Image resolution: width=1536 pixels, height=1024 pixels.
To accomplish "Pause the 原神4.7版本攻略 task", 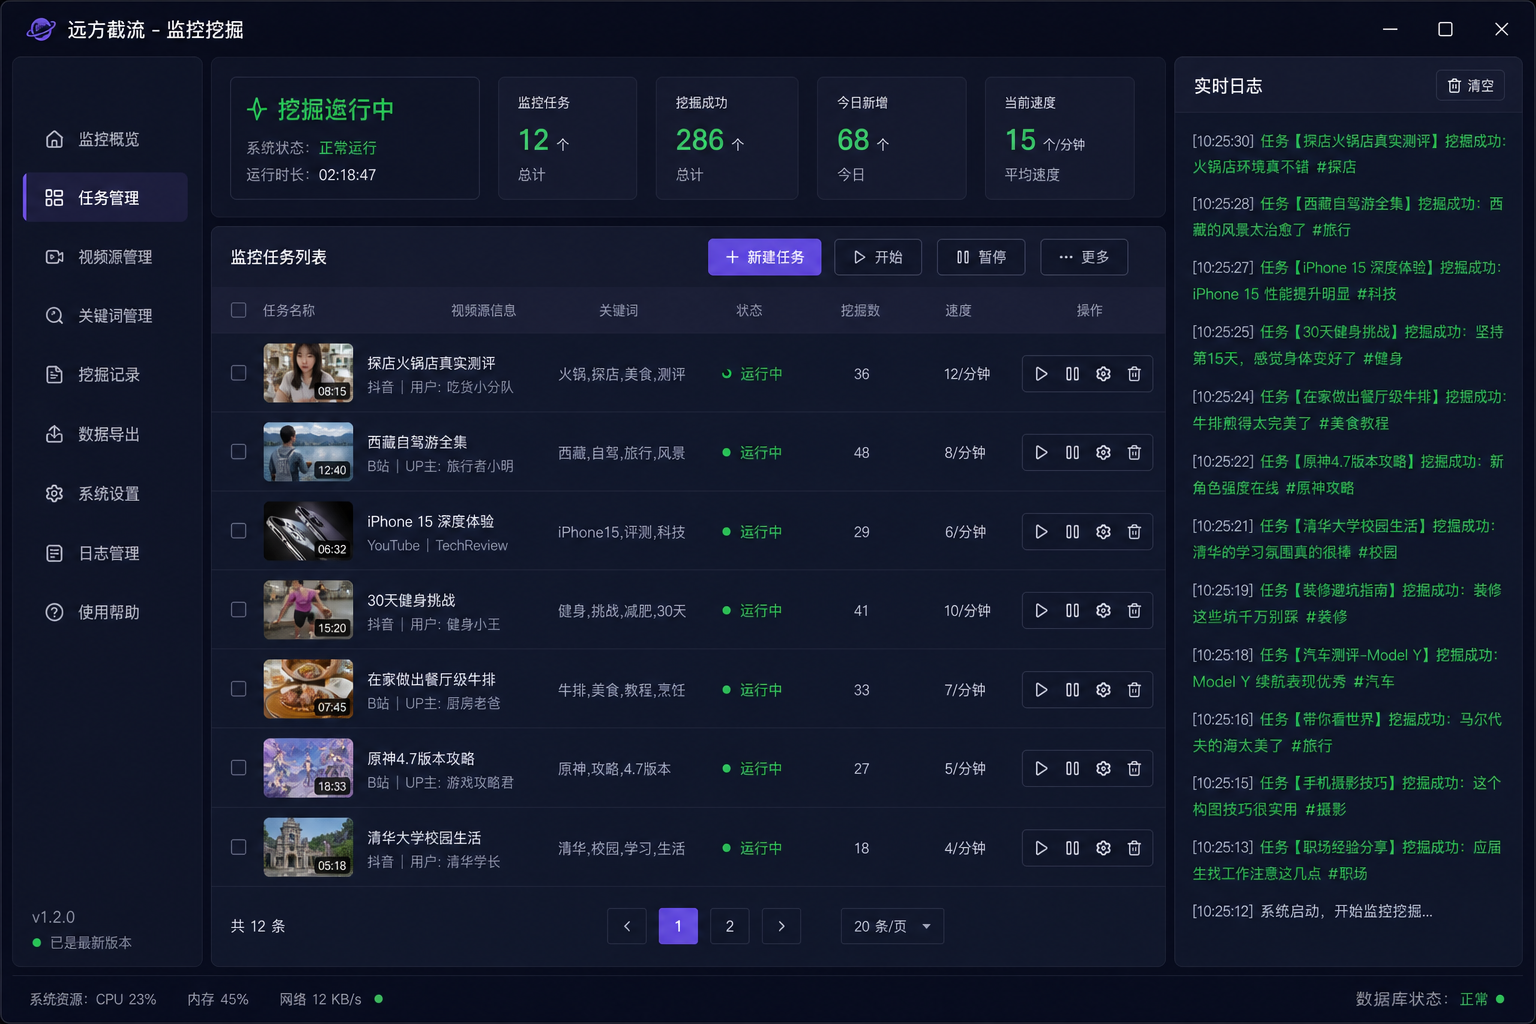I will [1072, 769].
